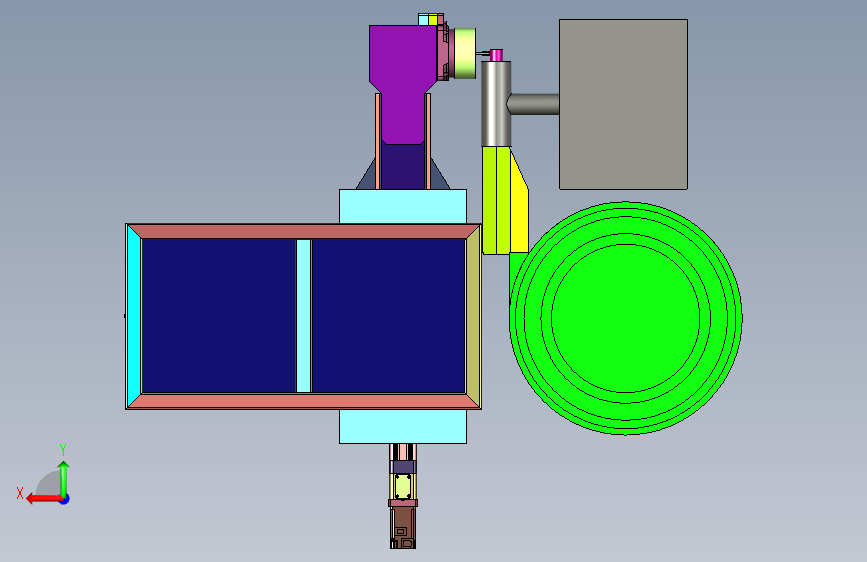Click the green Y axis arrow
The height and width of the screenshot is (562, 867).
coord(64,479)
